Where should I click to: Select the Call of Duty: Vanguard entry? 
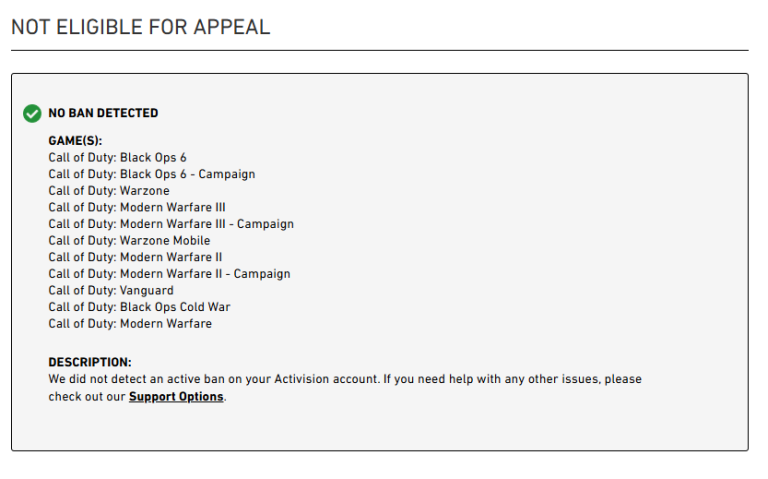pos(111,291)
